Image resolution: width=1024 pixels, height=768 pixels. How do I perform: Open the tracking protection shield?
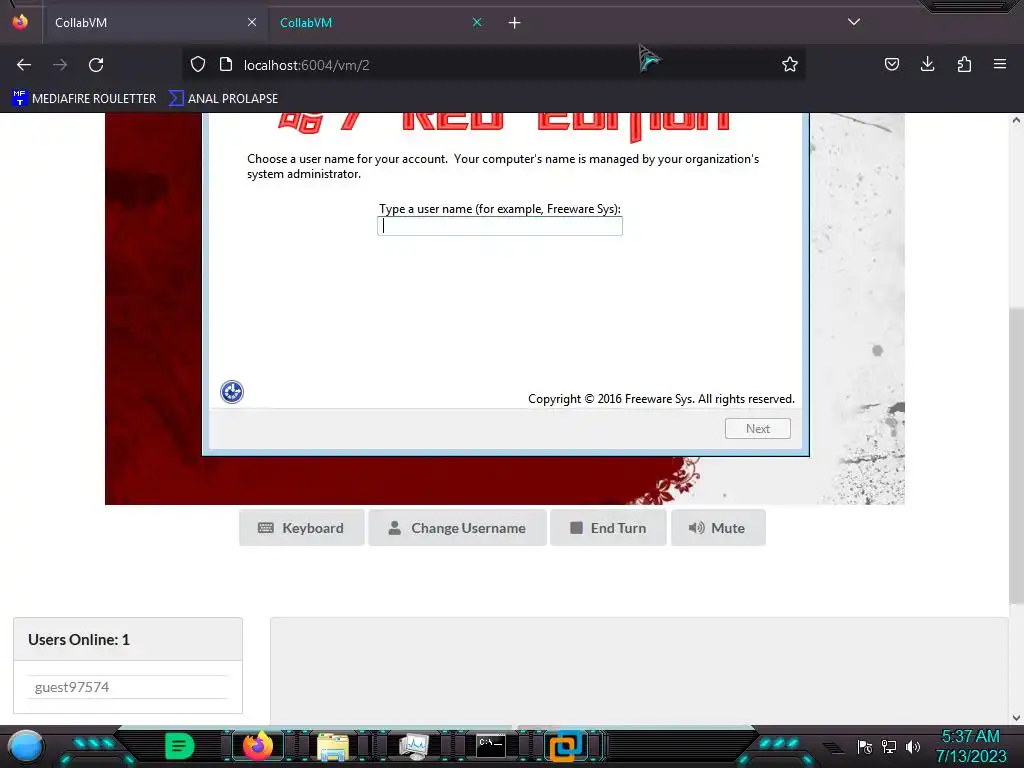click(x=198, y=65)
